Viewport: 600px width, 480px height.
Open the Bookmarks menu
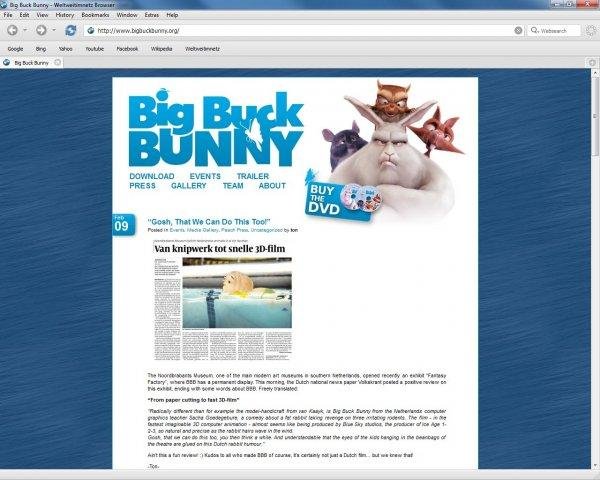(x=95, y=15)
